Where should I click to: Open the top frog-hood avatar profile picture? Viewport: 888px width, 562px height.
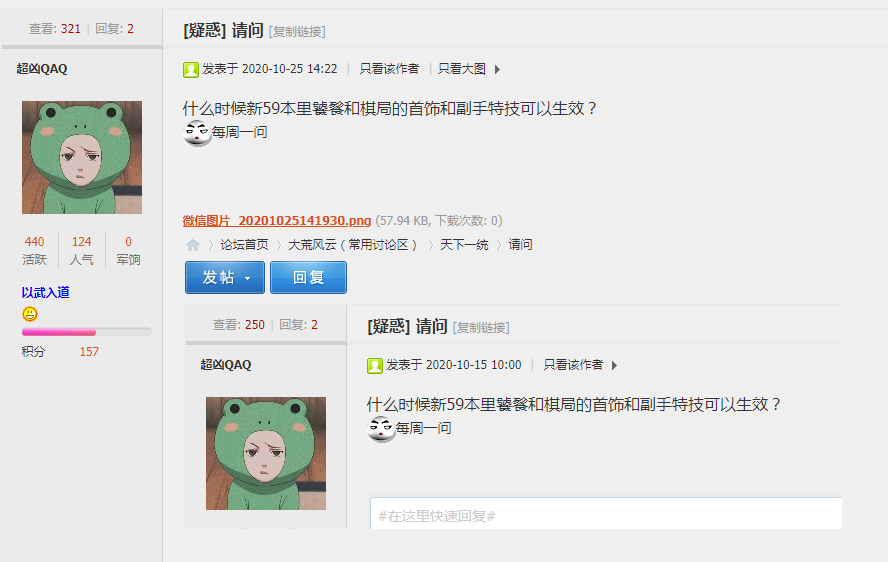click(x=82, y=157)
